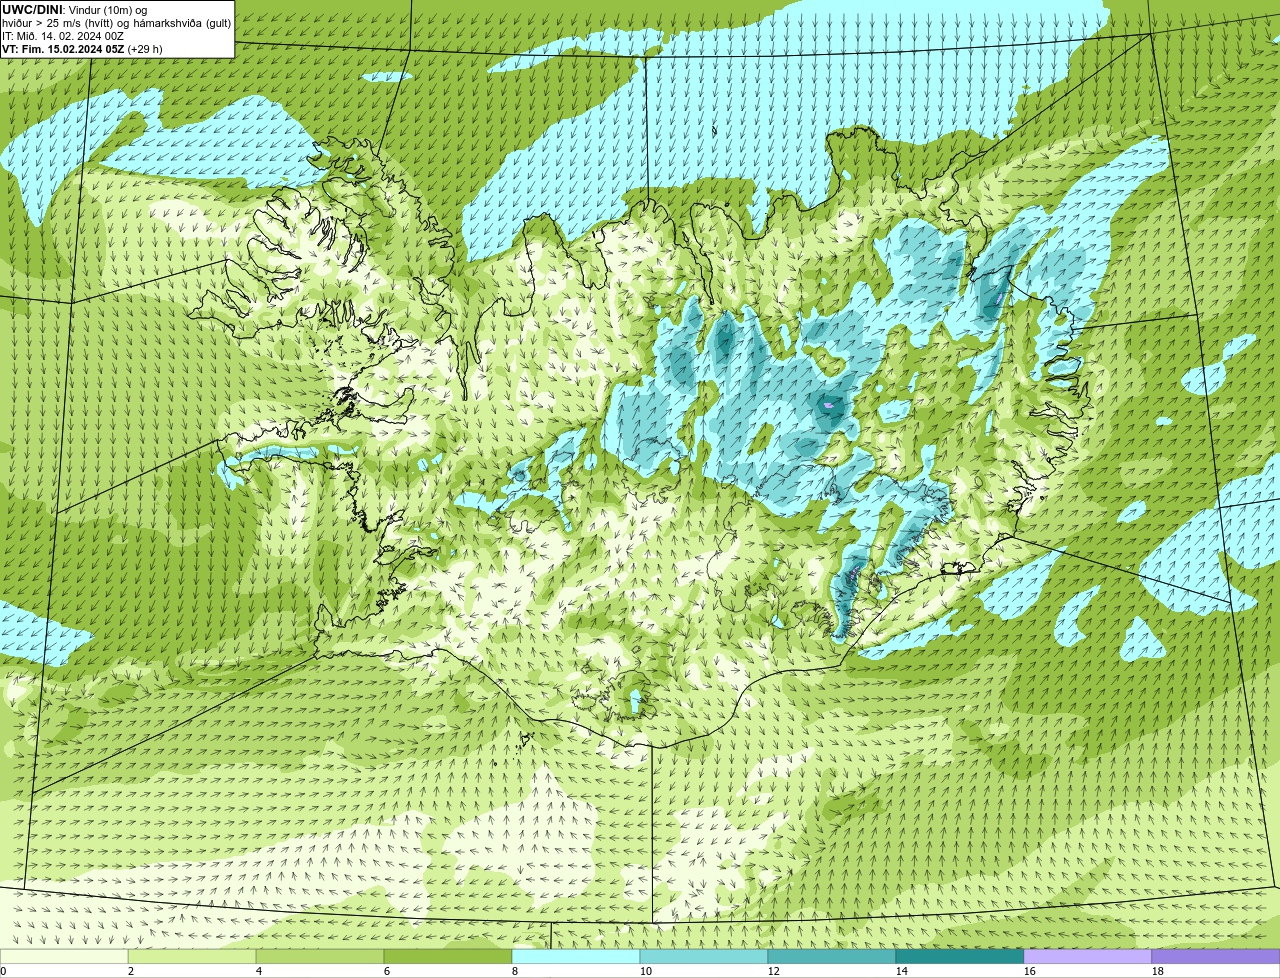Viewport: 1280px width, 978px height.
Task: Click the 8–10 m/s light cyan legend swatch
Action: 576,956
